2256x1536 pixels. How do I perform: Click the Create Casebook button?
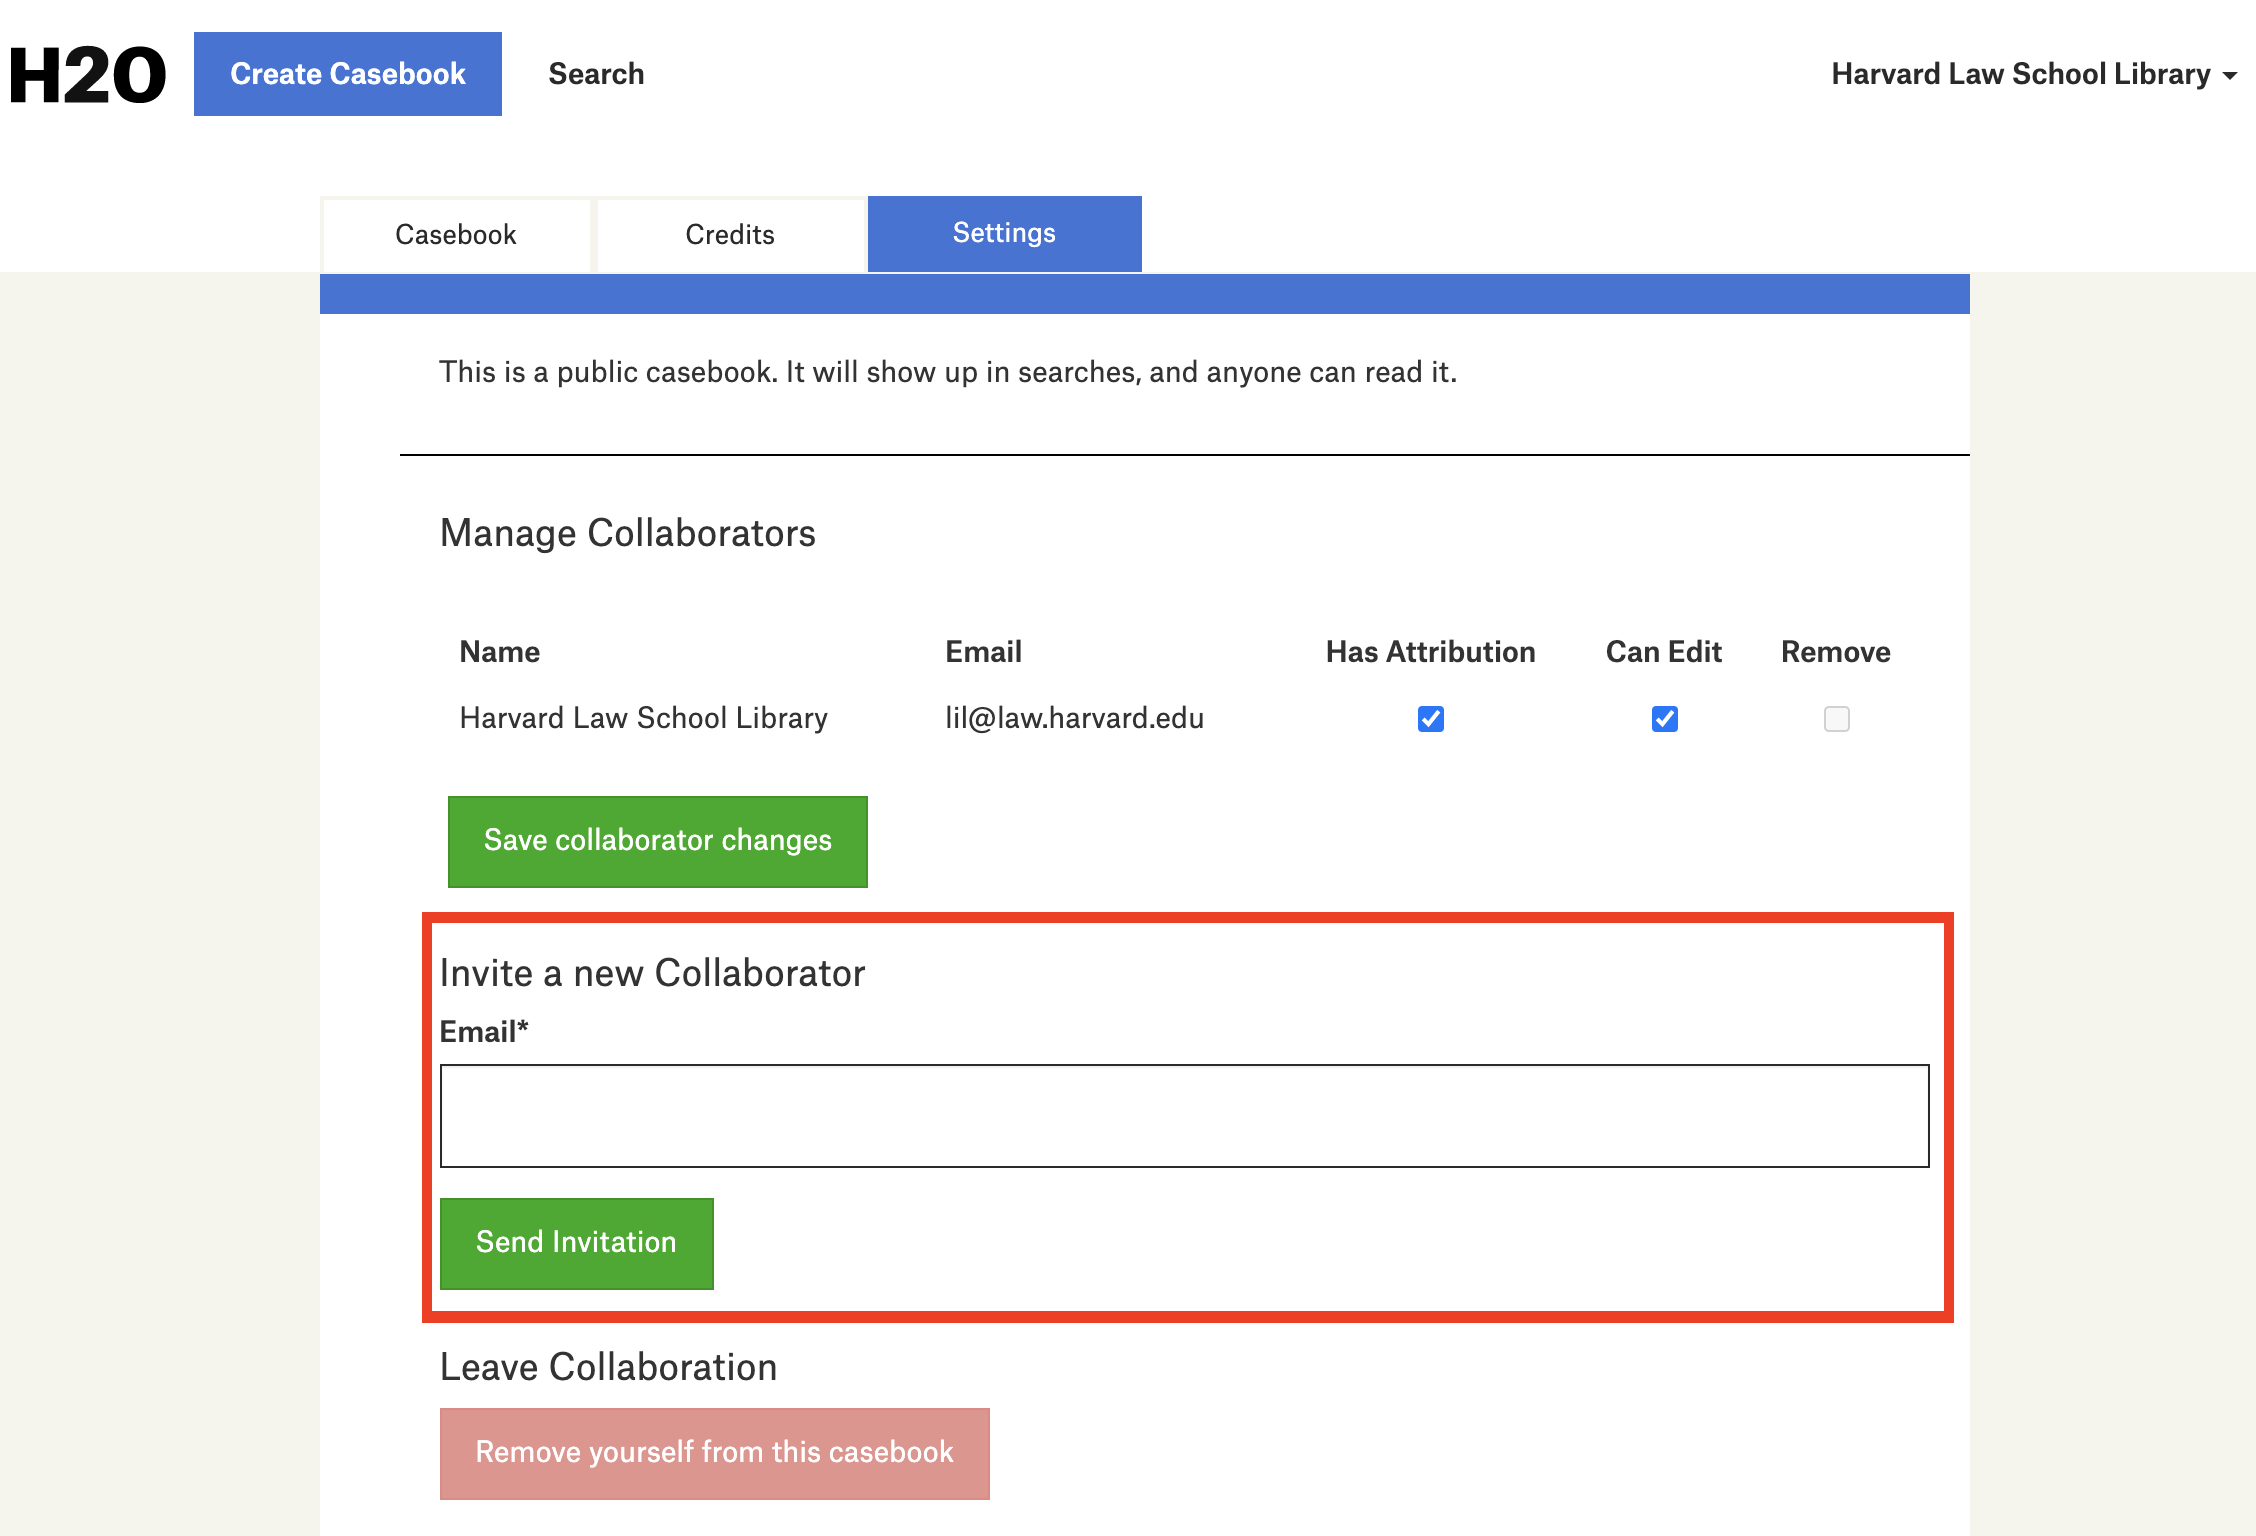click(348, 74)
